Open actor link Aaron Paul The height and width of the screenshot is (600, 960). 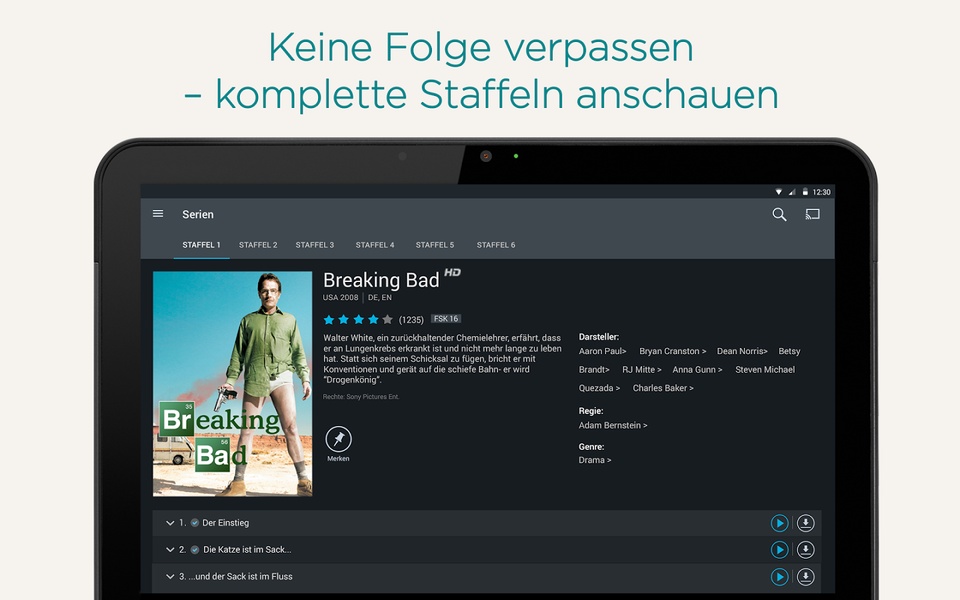tap(602, 351)
